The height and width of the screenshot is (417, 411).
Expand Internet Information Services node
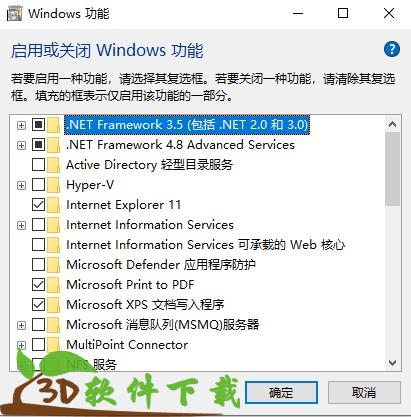coord(21,225)
